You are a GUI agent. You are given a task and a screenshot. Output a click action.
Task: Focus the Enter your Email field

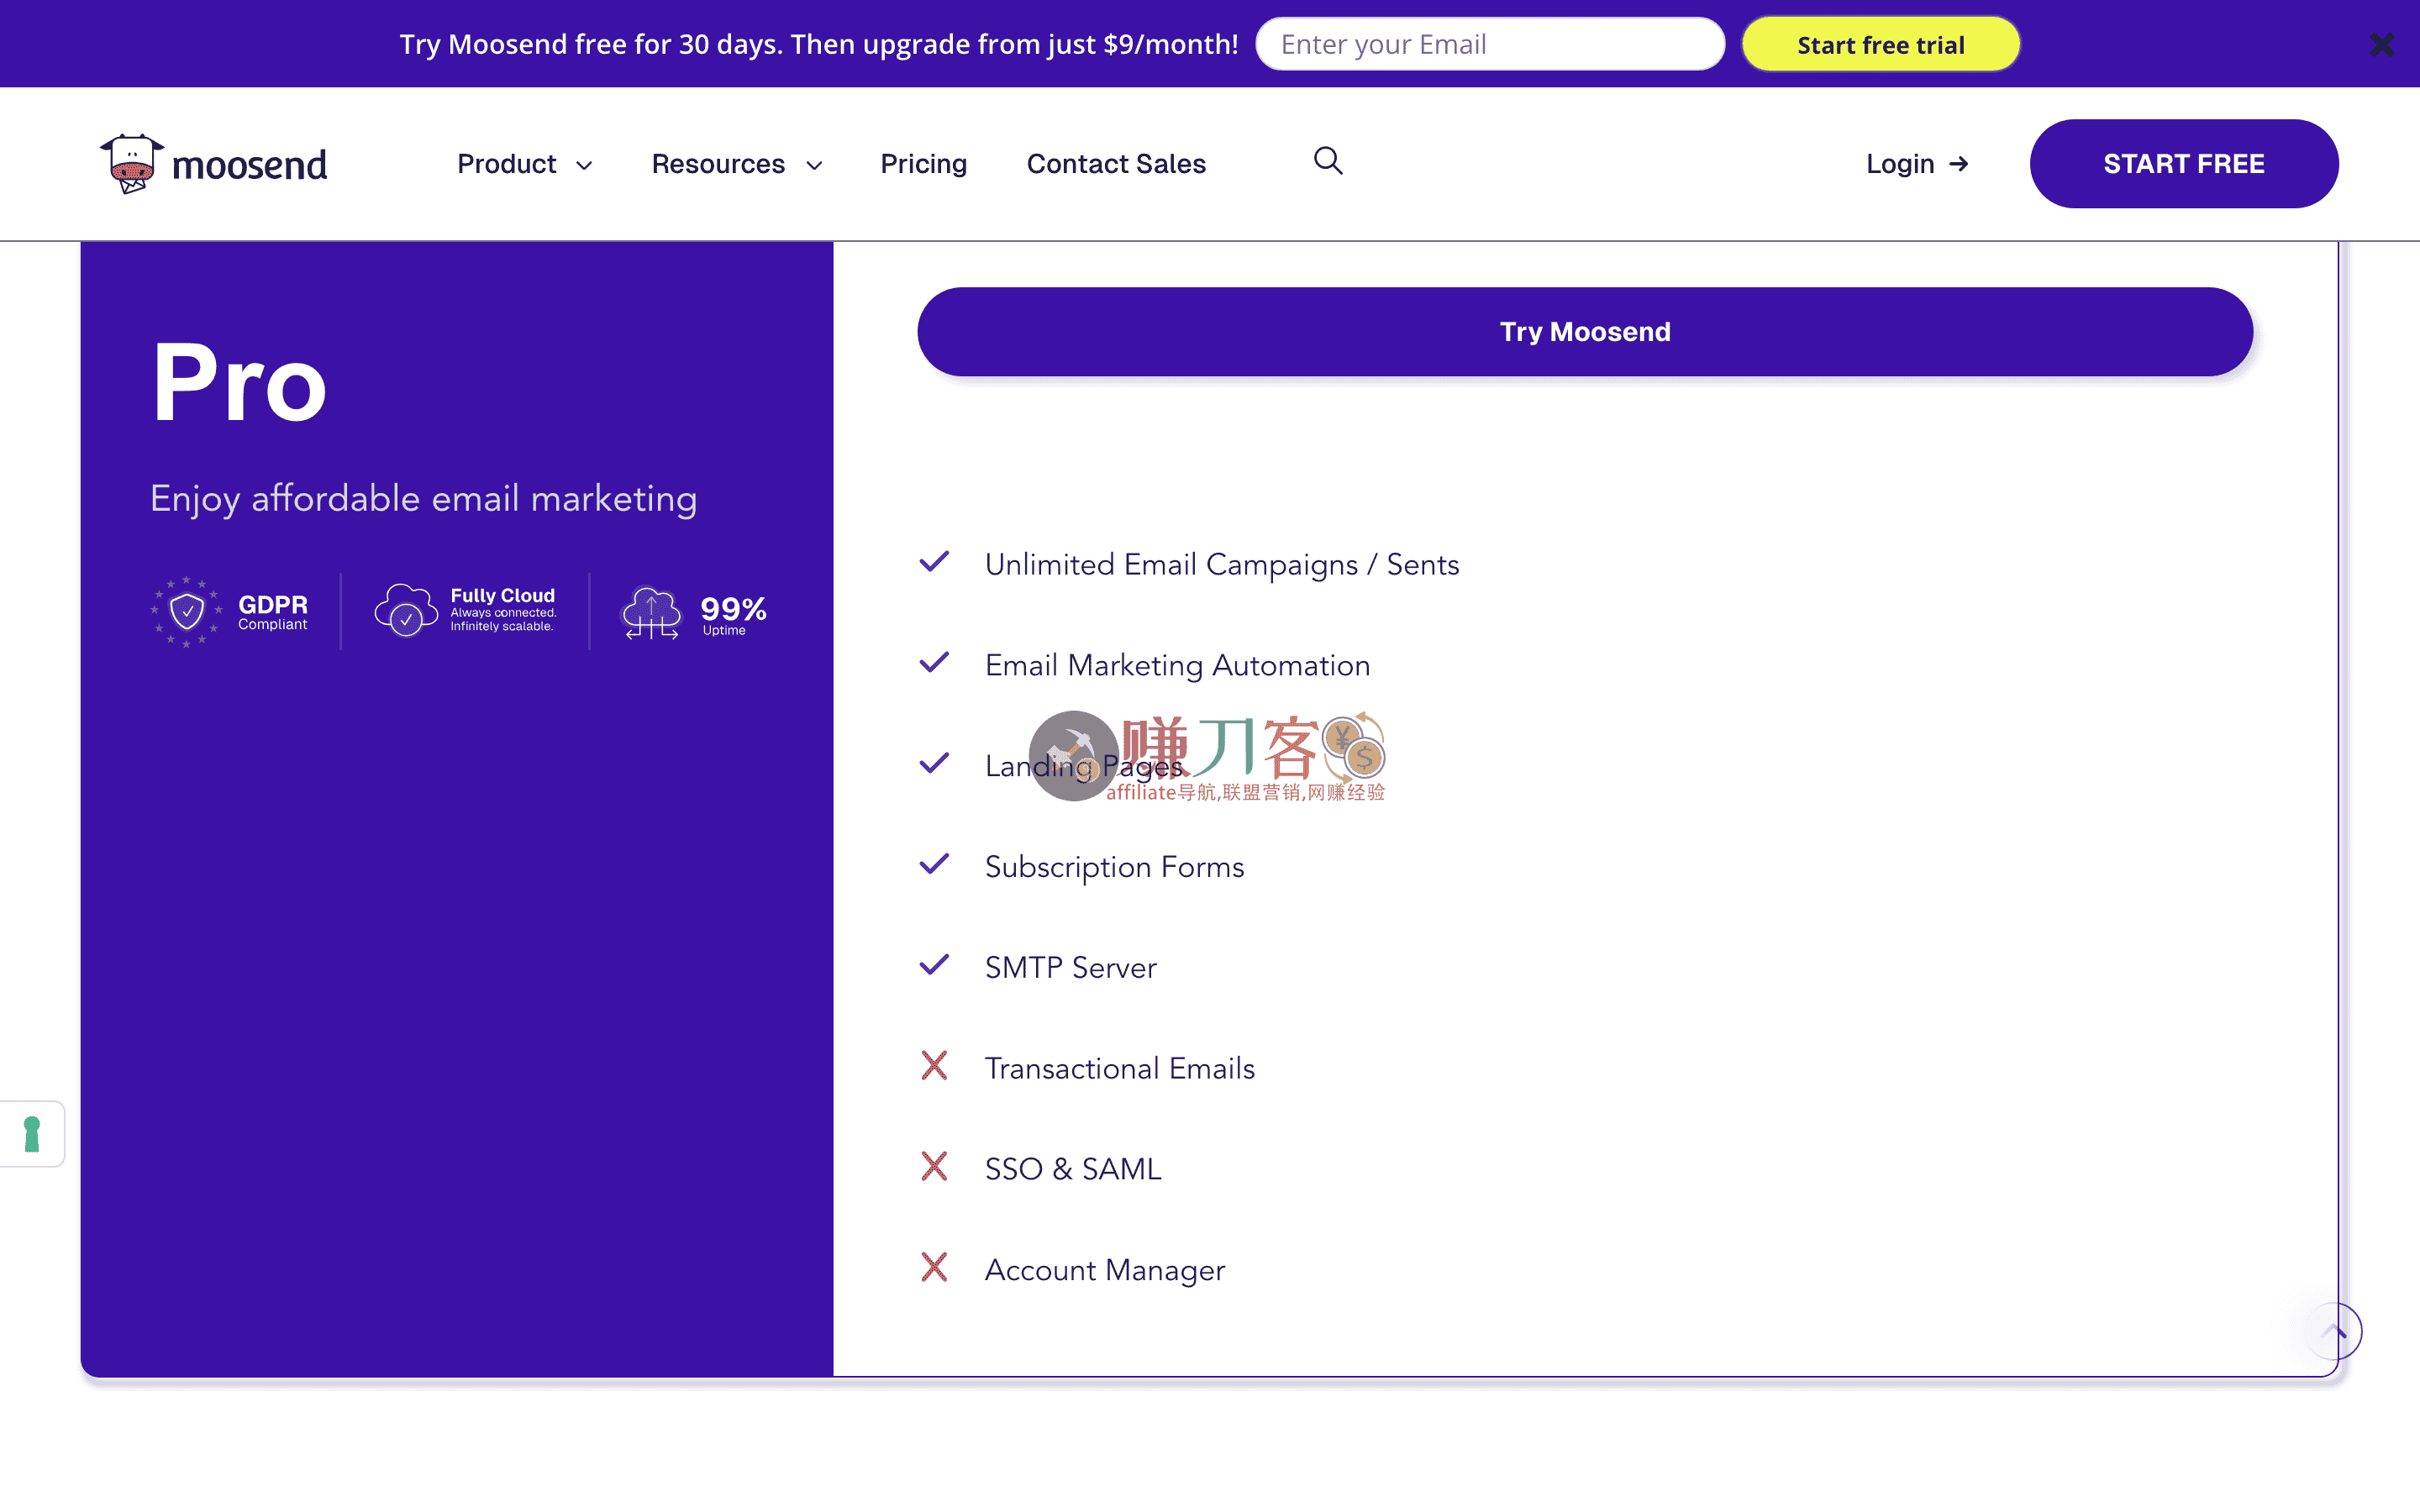[x=1489, y=45]
